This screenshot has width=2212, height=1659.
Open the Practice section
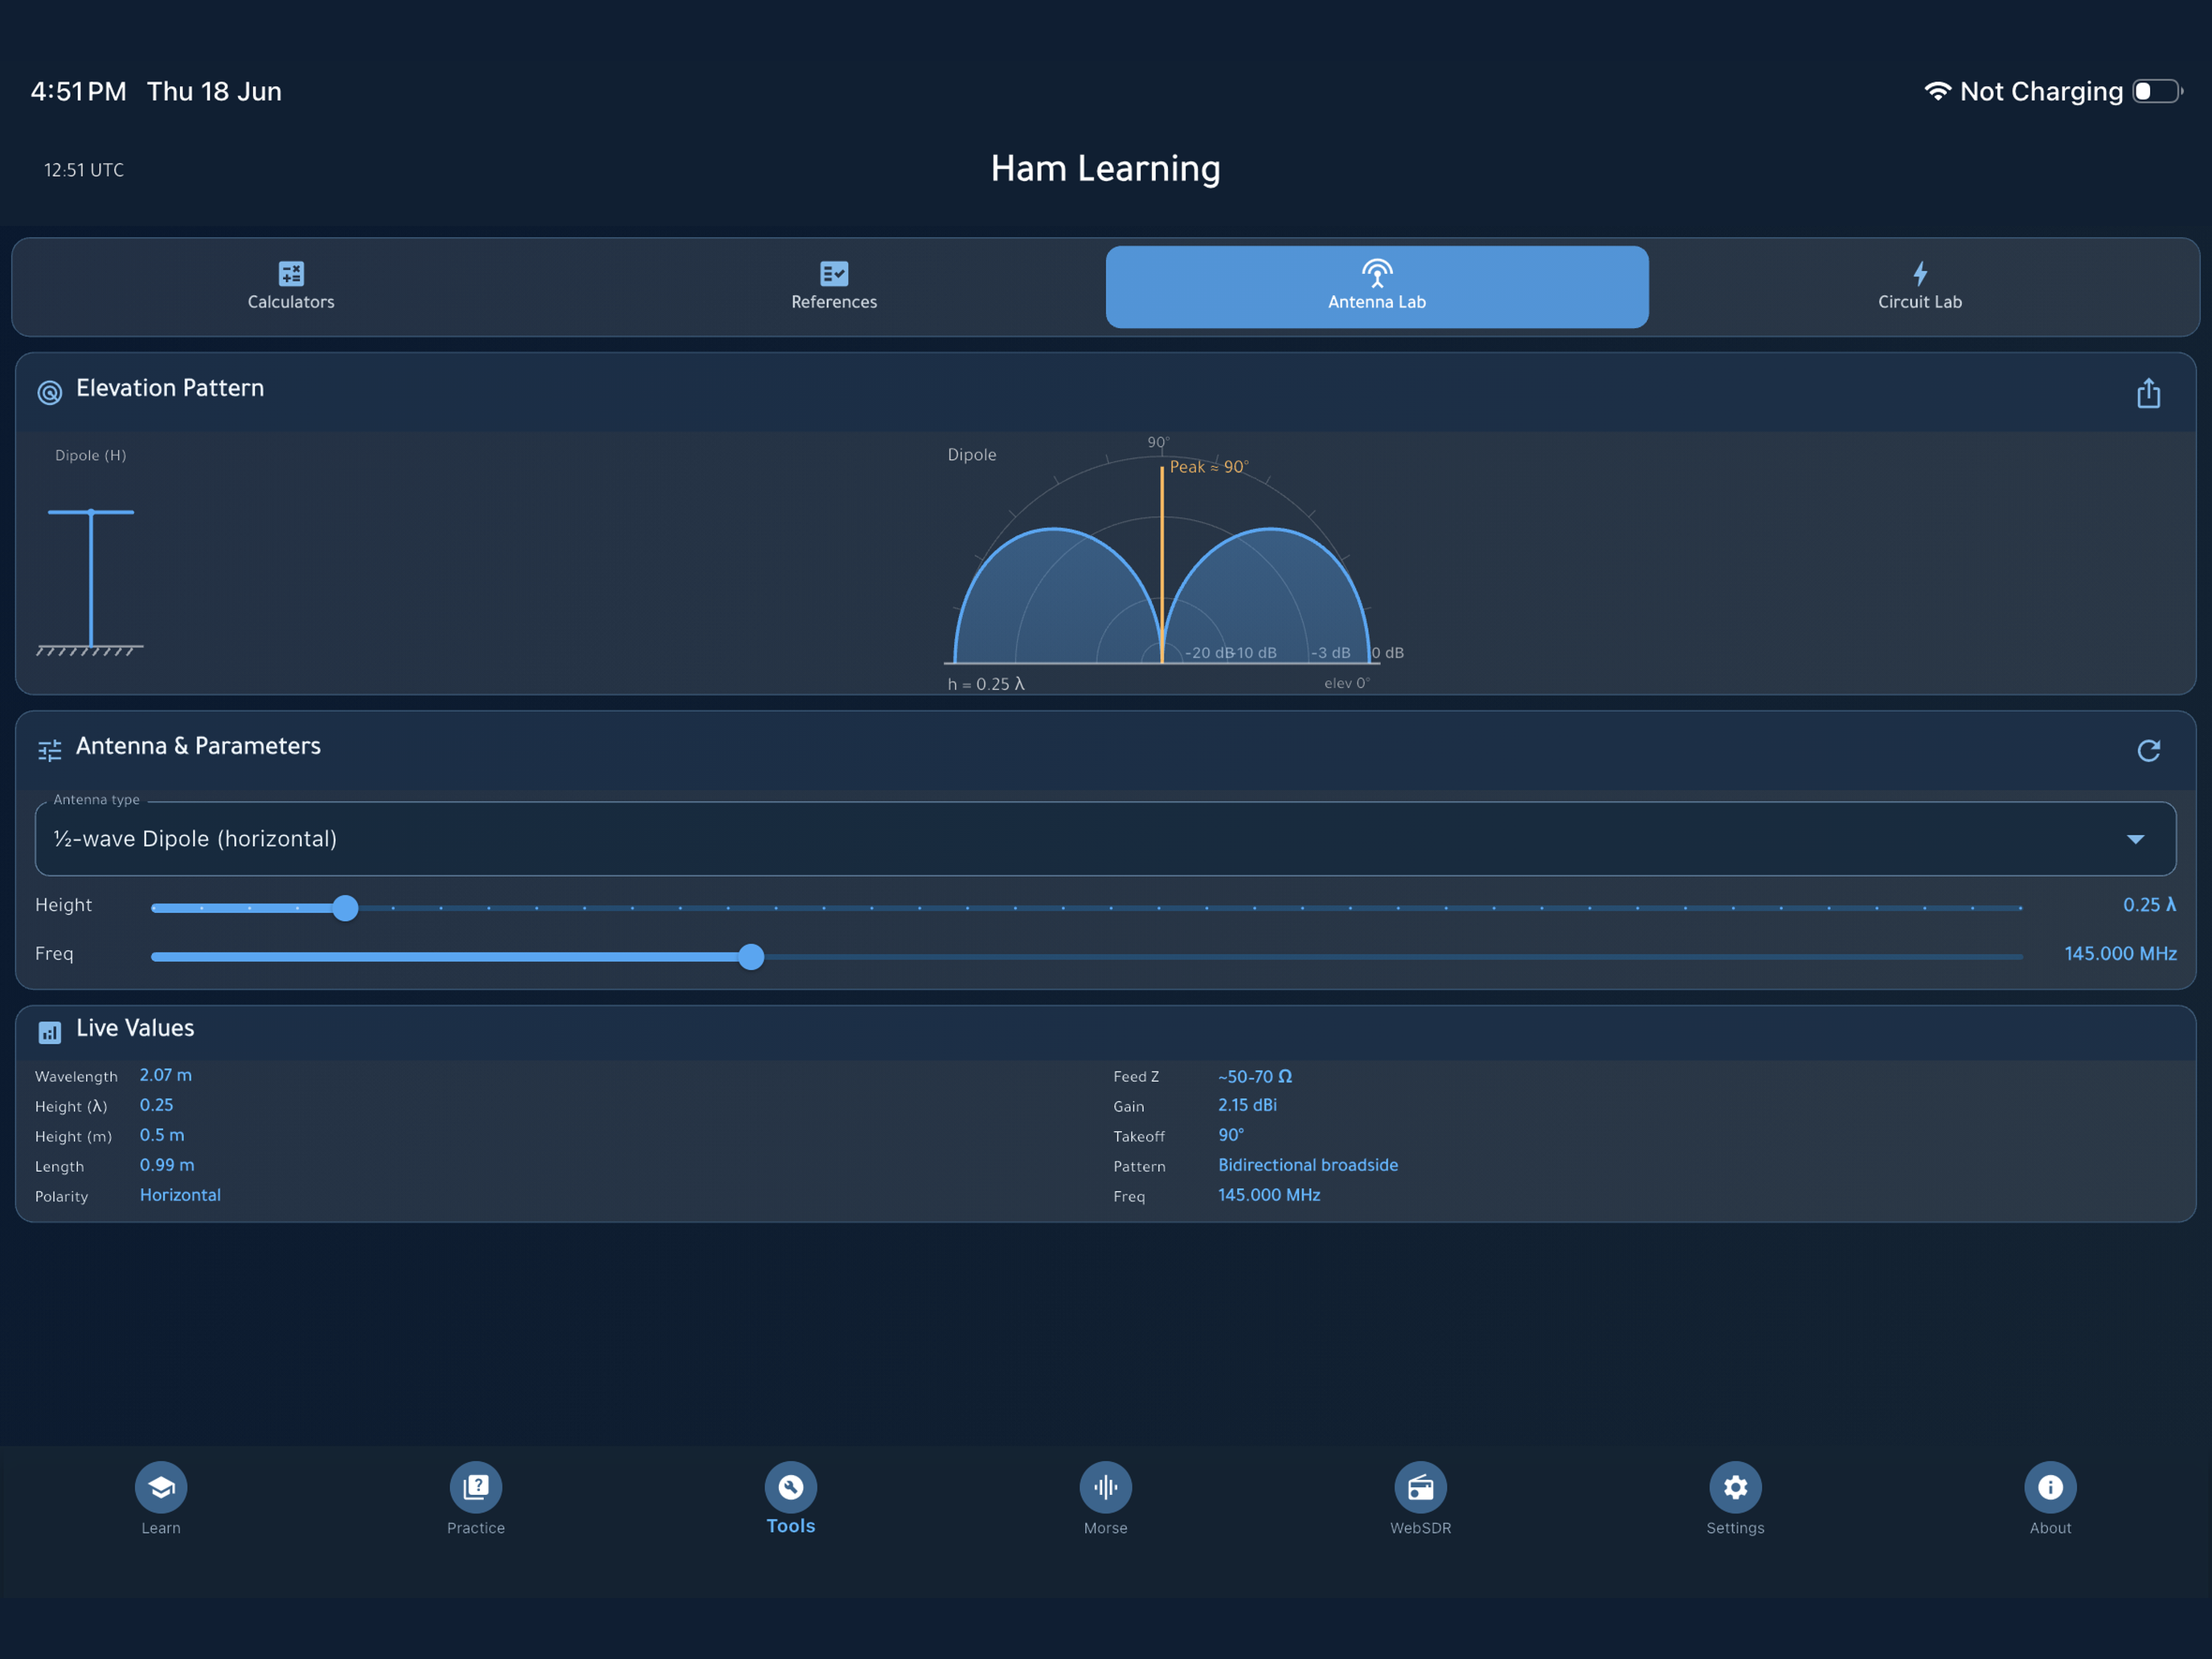(x=476, y=1499)
